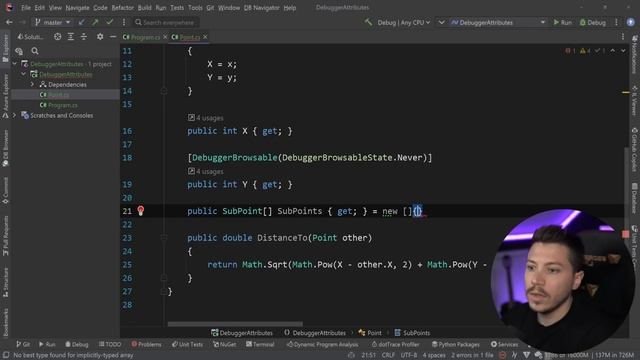Open the Refactor menu
Screen dimensions: 640x360
(x=122, y=8)
